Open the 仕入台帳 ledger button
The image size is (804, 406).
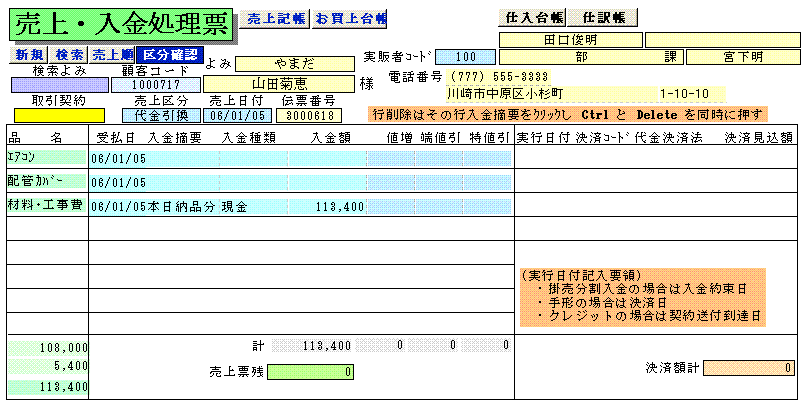(x=532, y=17)
